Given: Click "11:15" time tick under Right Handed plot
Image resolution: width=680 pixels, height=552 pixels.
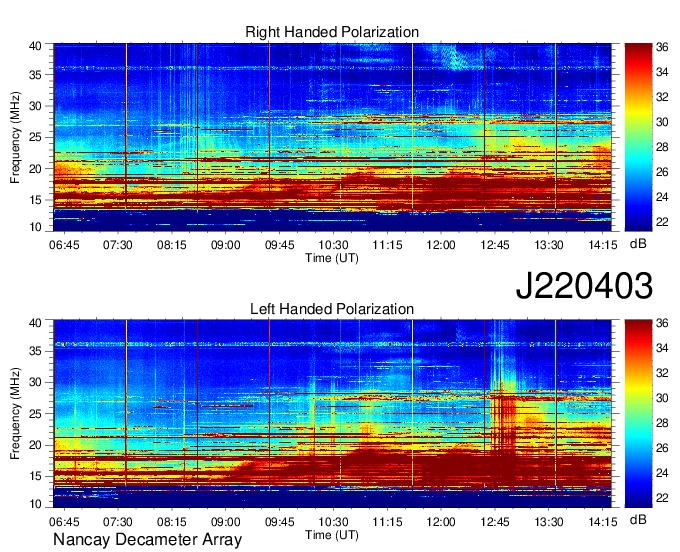Looking at the screenshot, I should 387,245.
